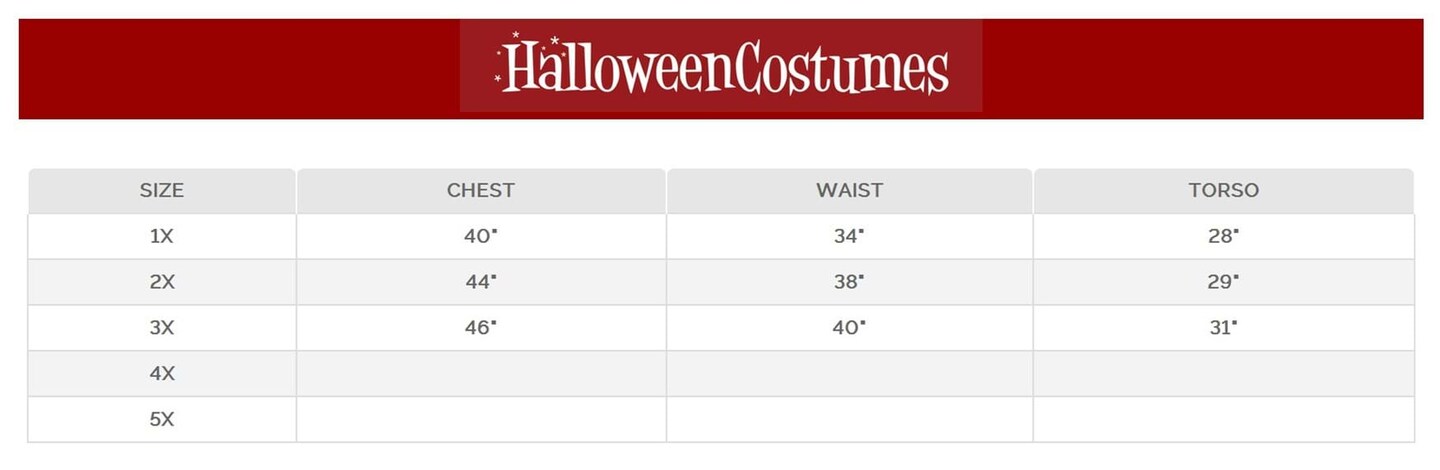Click the 3X chest value 46"
This screenshot has height=470, width=1440.
481,328
